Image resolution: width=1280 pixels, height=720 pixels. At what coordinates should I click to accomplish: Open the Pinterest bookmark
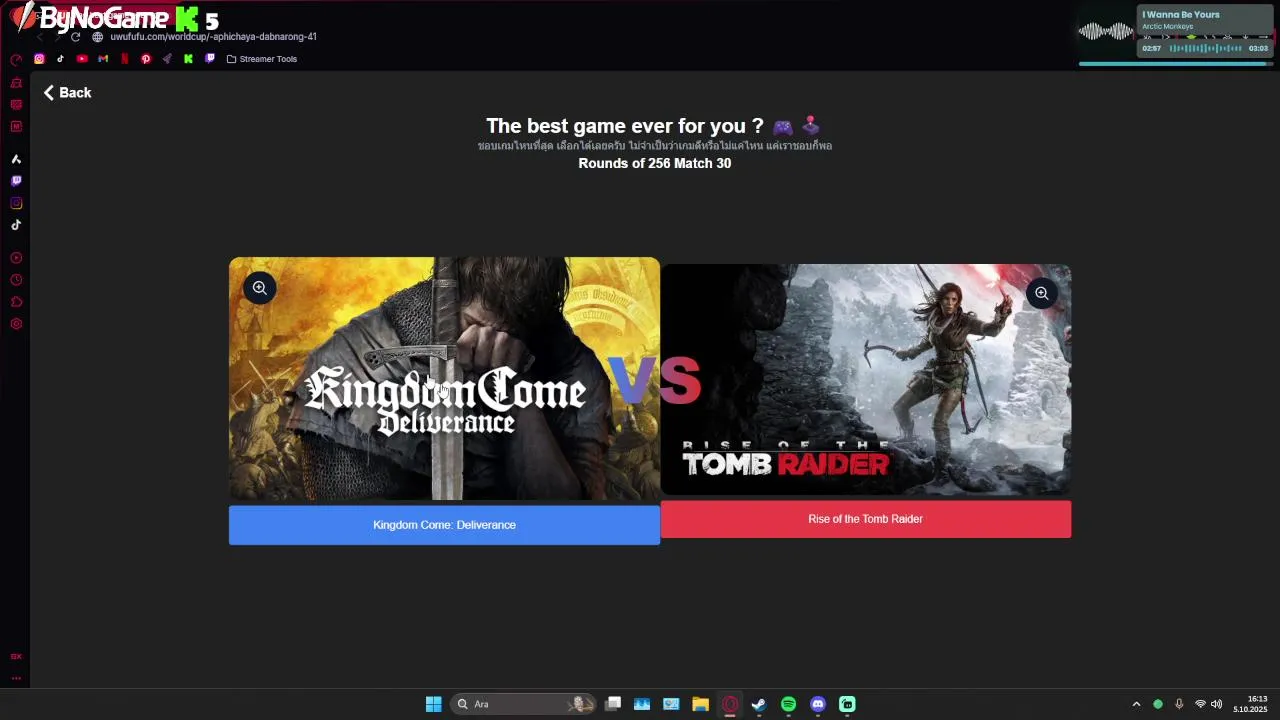tap(146, 59)
